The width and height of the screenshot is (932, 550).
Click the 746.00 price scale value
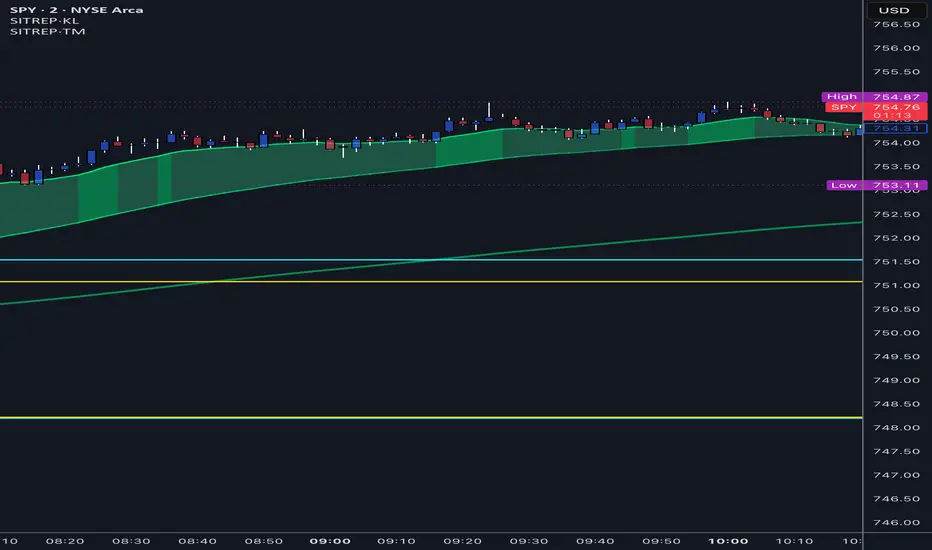896,523
